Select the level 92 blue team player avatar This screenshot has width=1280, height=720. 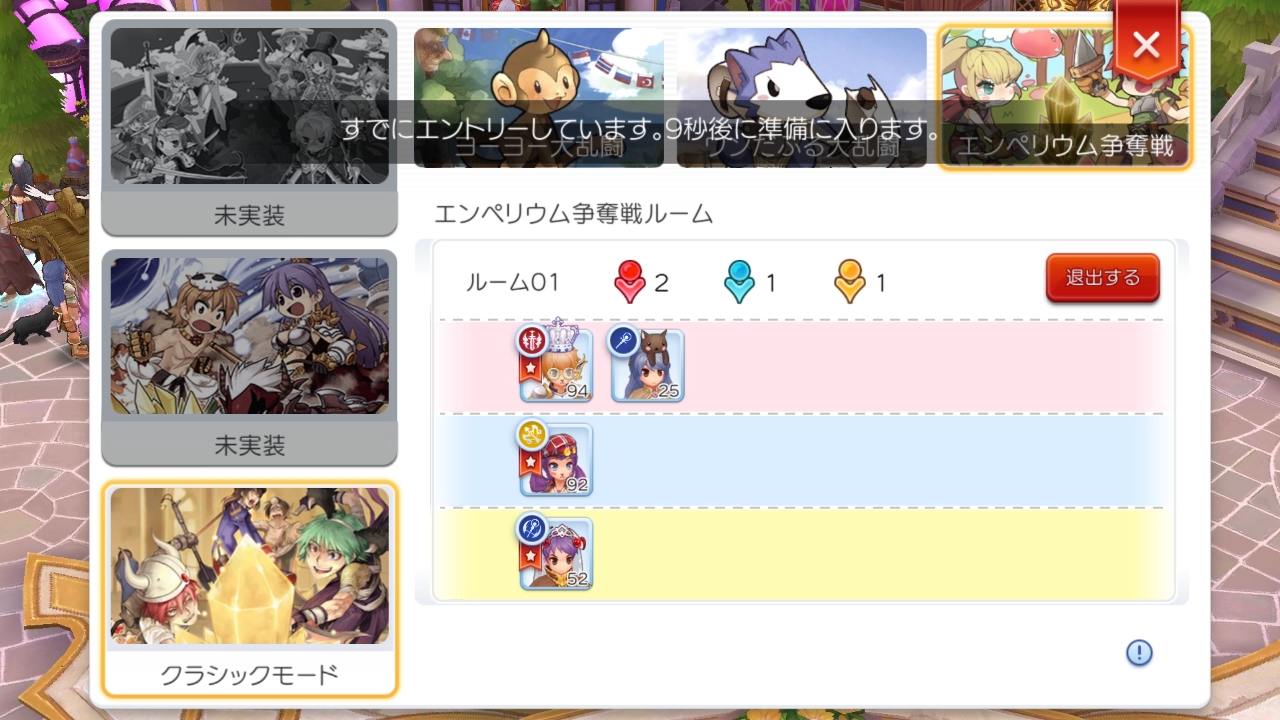(556, 460)
